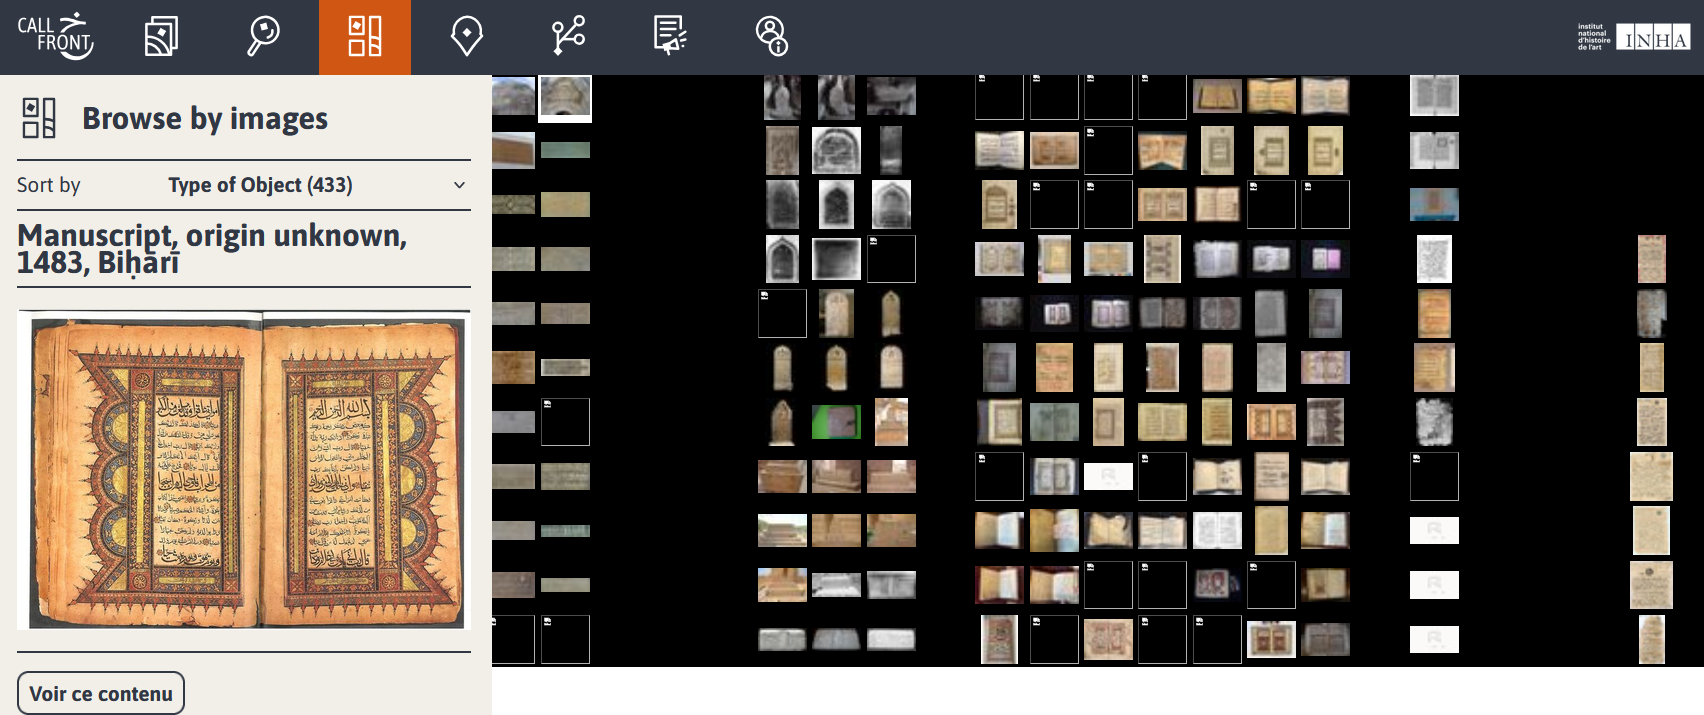Click the dropdown chevron next to Type of Object
Image resolution: width=1704 pixels, height=715 pixels.
tap(459, 185)
